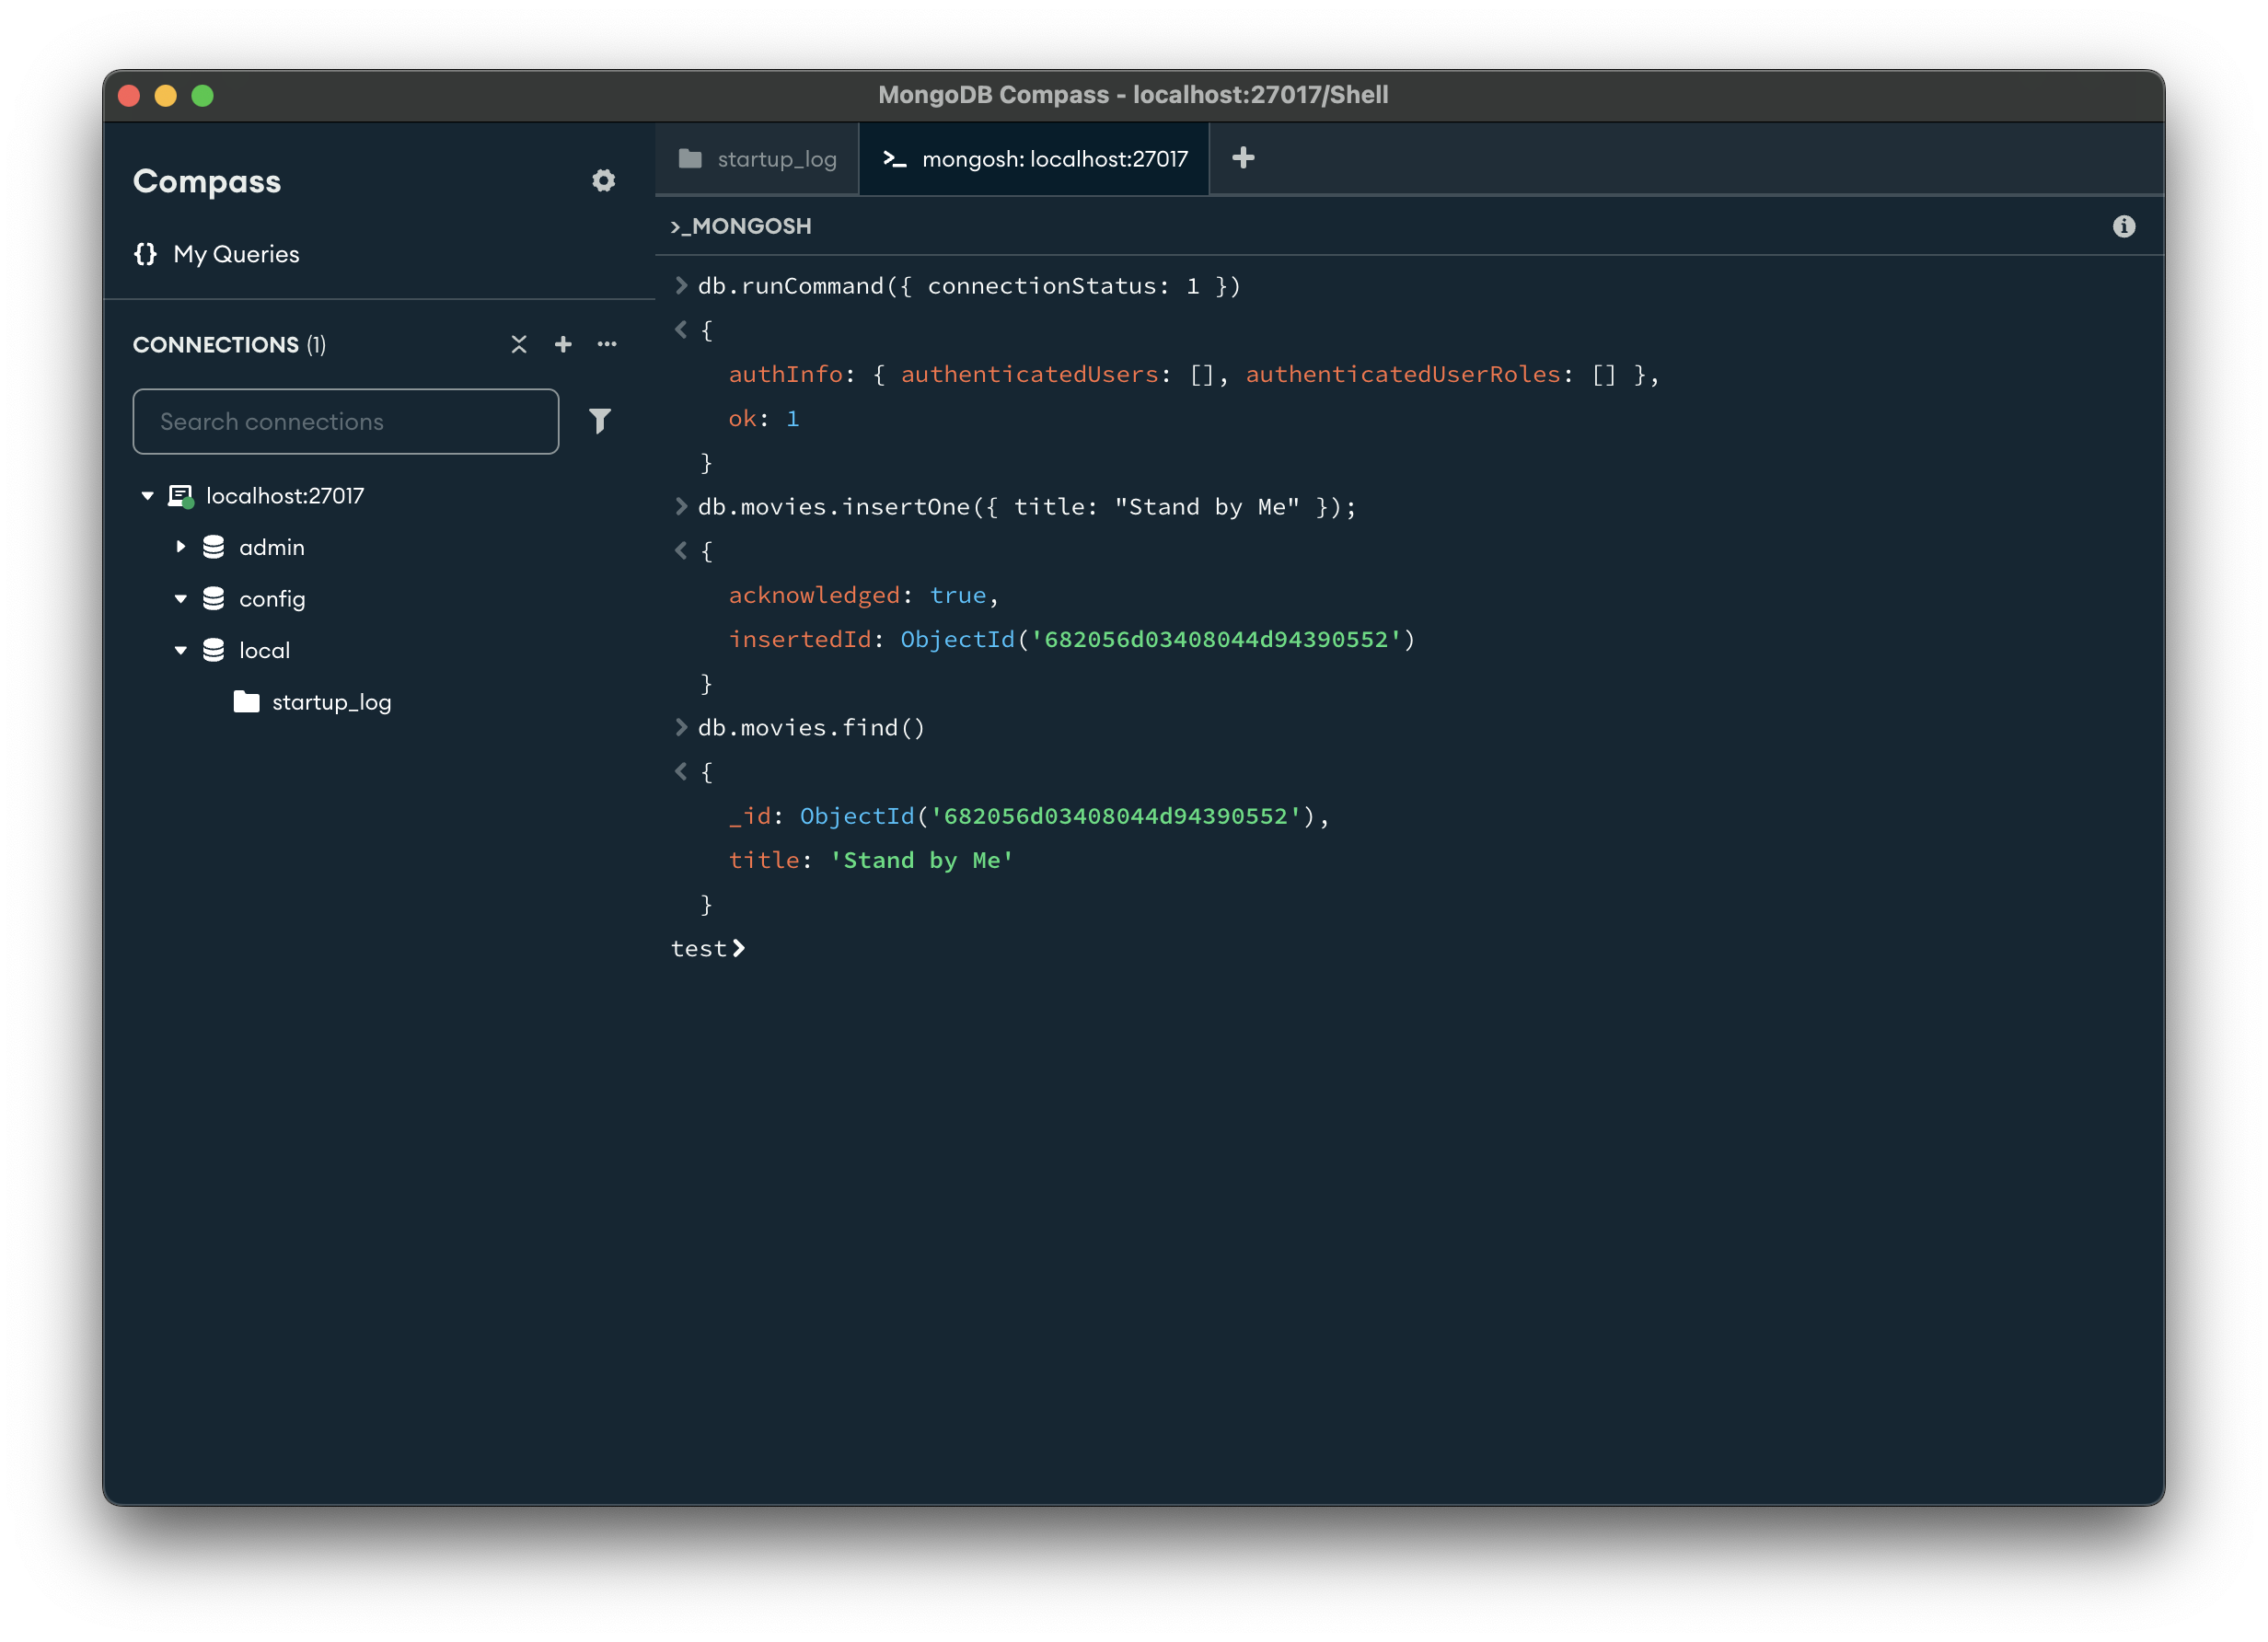The width and height of the screenshot is (2268, 1642).
Task: Click the db.movies.insertOne command line
Action: 1027,507
